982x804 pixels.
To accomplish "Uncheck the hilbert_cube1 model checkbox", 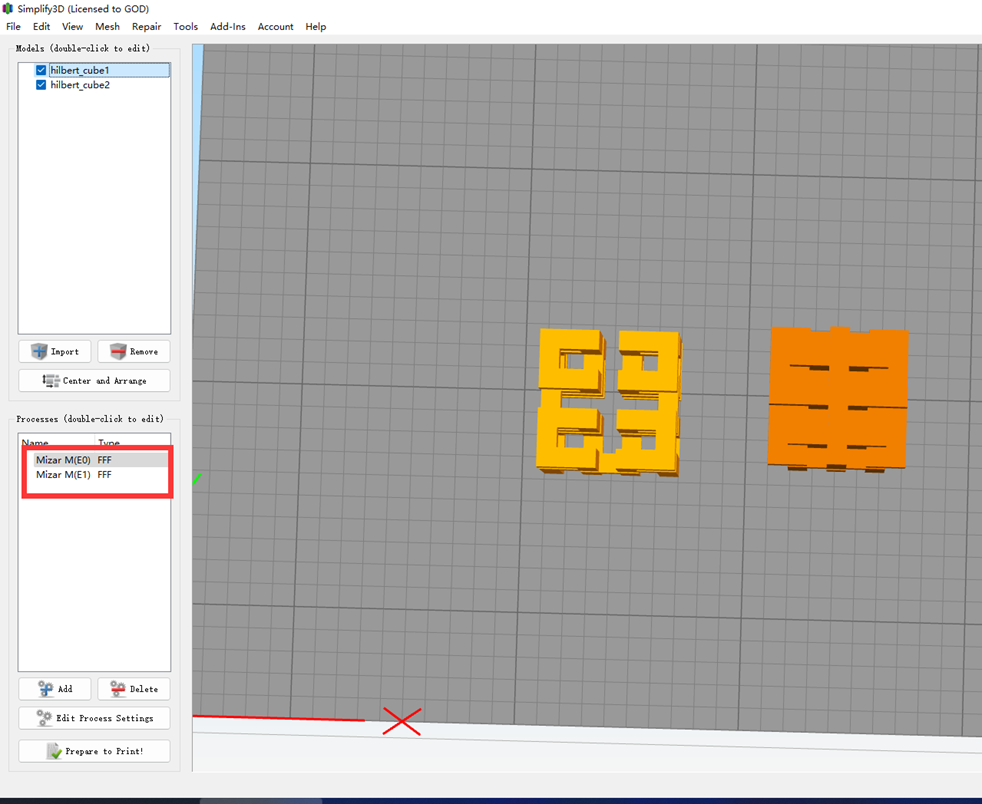I will (41, 70).
